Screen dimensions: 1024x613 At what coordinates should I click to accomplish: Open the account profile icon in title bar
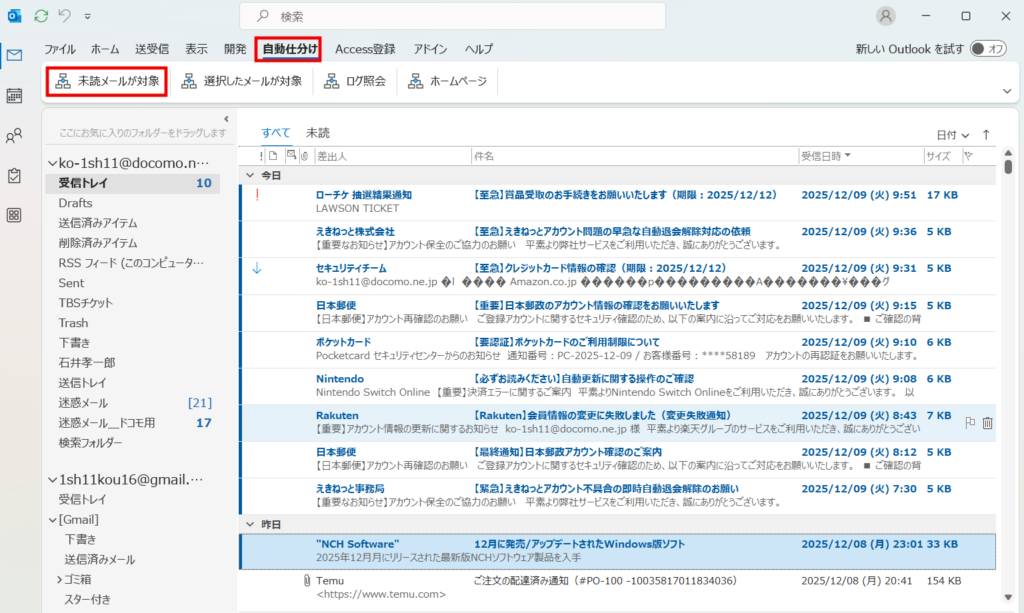tap(886, 16)
